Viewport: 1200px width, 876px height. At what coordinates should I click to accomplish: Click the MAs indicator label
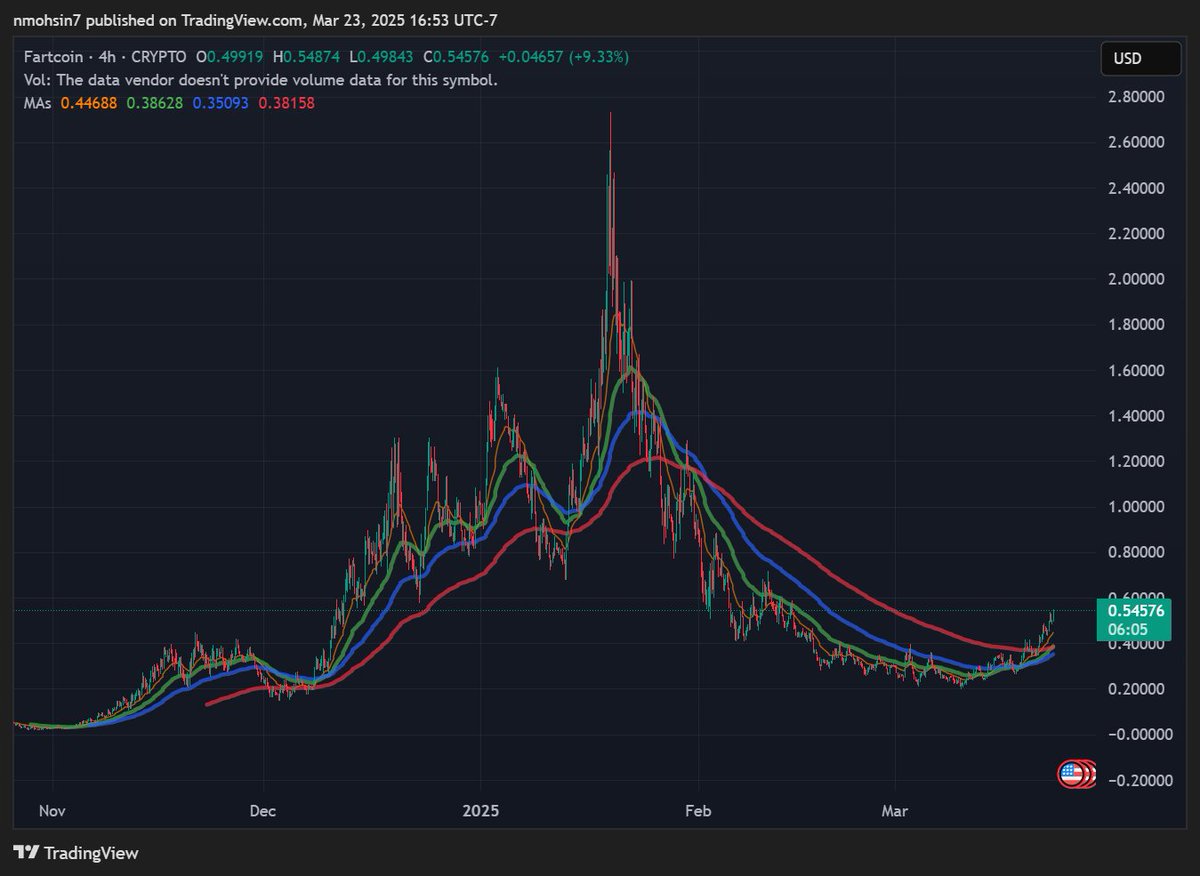(37, 102)
